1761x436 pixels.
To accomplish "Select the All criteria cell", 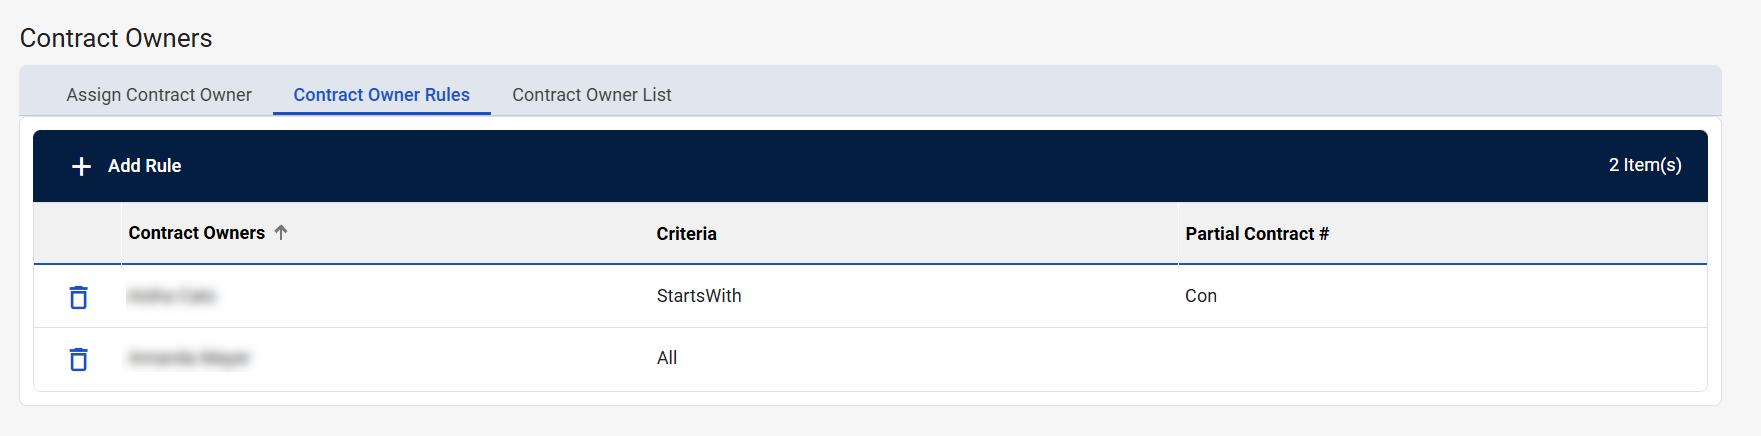I will pyautogui.click(x=667, y=358).
